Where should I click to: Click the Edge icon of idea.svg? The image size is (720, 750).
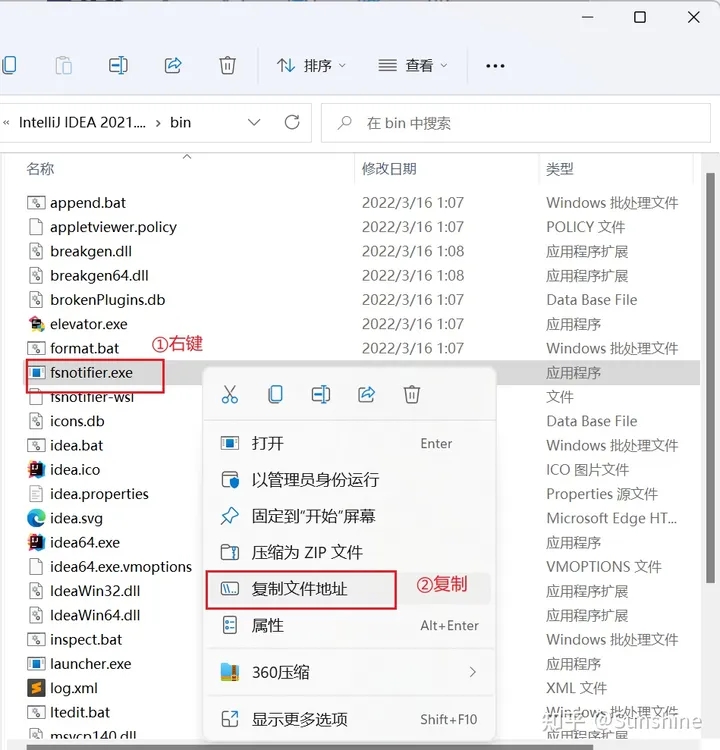point(36,518)
